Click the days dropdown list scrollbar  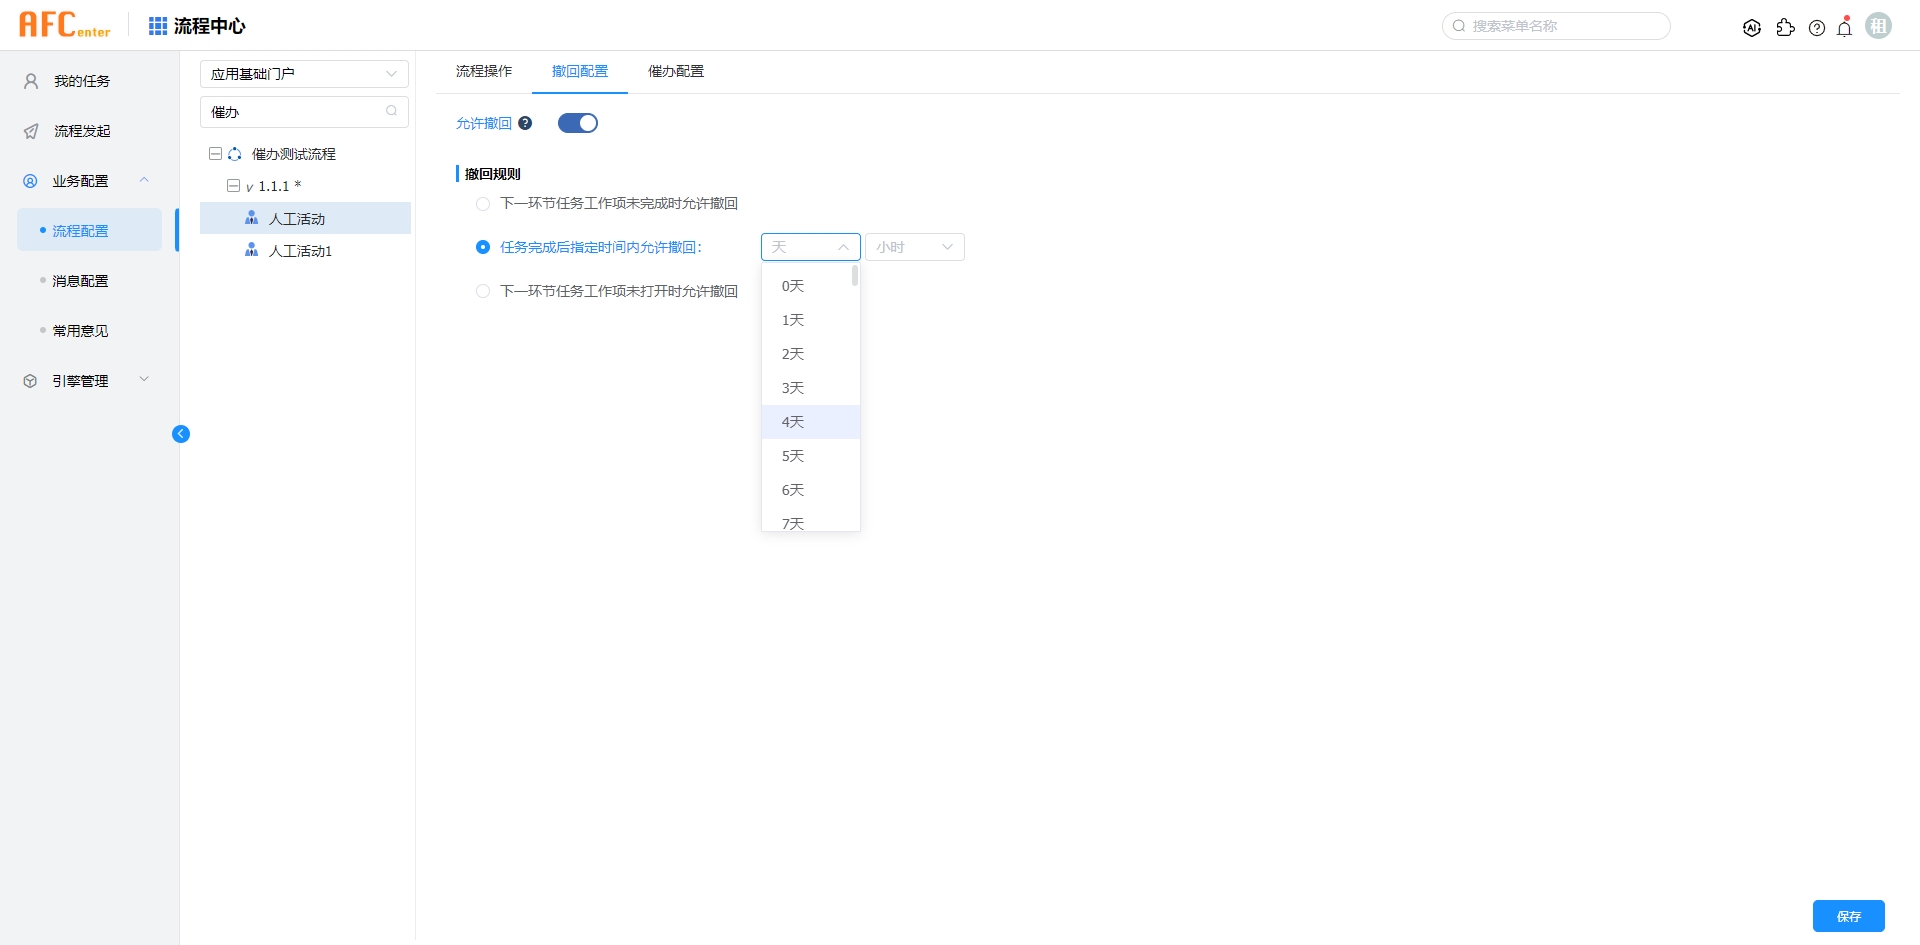pos(855,276)
